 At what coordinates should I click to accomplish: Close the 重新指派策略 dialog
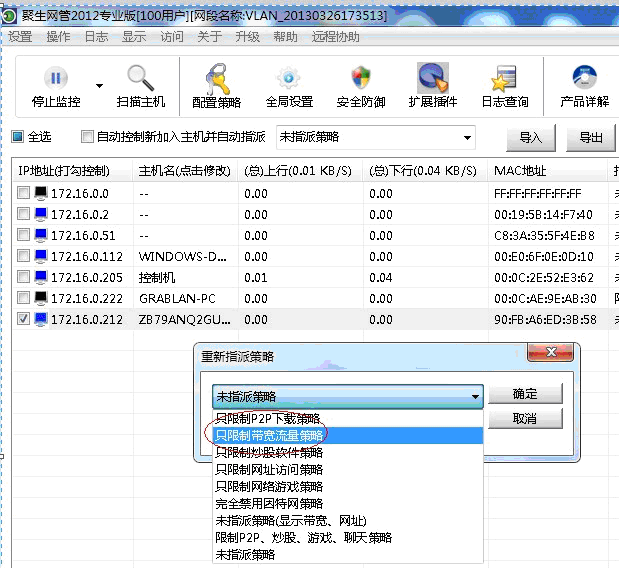click(x=552, y=355)
